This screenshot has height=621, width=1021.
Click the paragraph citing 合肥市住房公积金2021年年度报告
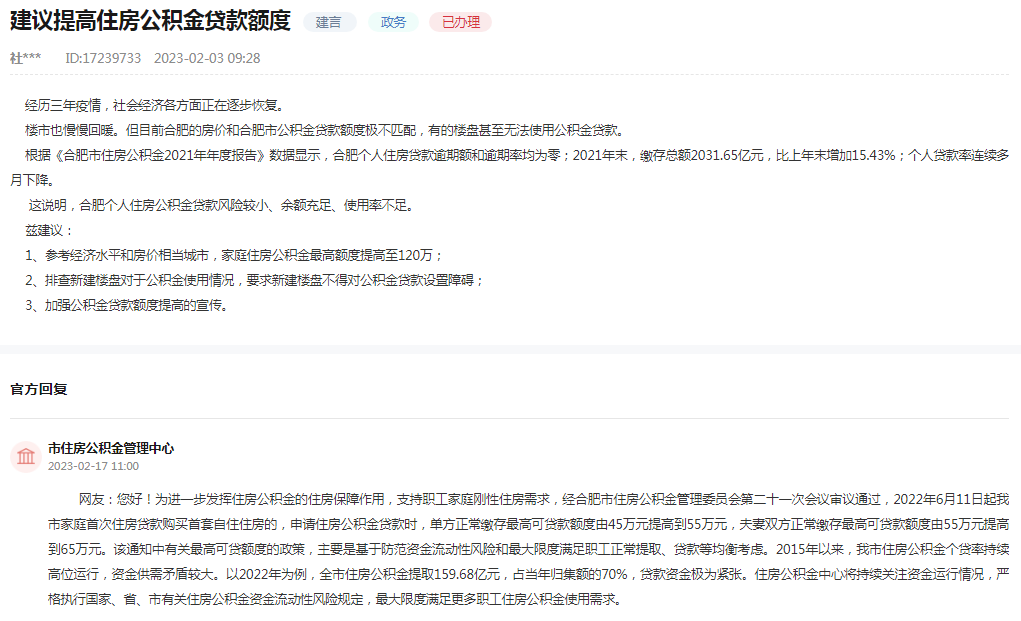click(509, 167)
